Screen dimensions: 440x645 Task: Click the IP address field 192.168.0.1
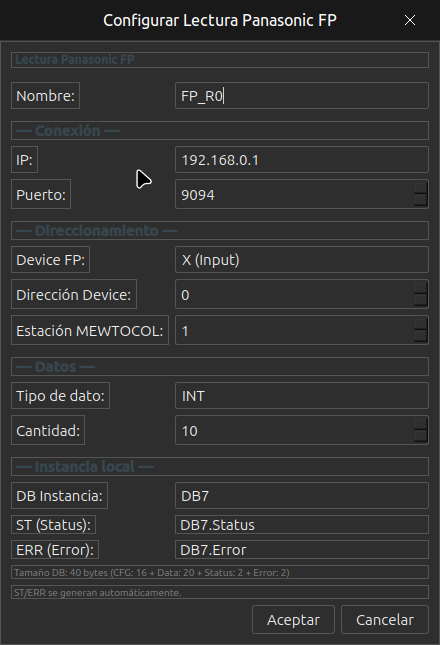click(x=302, y=160)
